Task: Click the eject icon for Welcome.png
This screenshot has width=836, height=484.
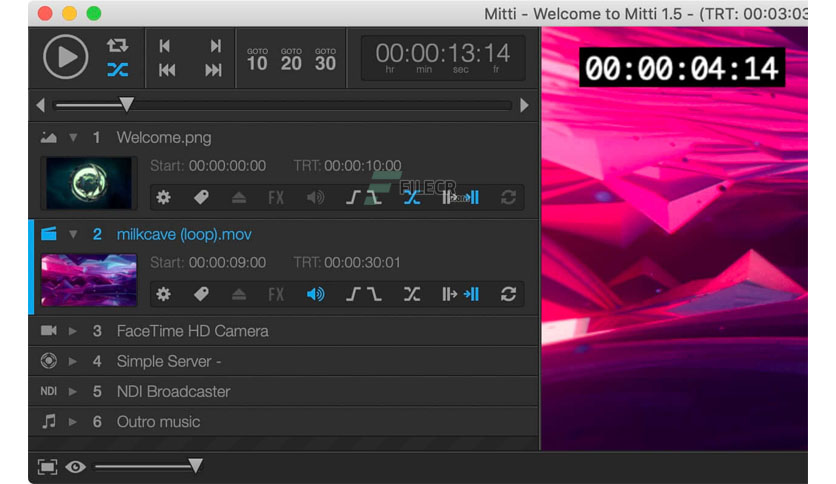Action: coord(239,198)
